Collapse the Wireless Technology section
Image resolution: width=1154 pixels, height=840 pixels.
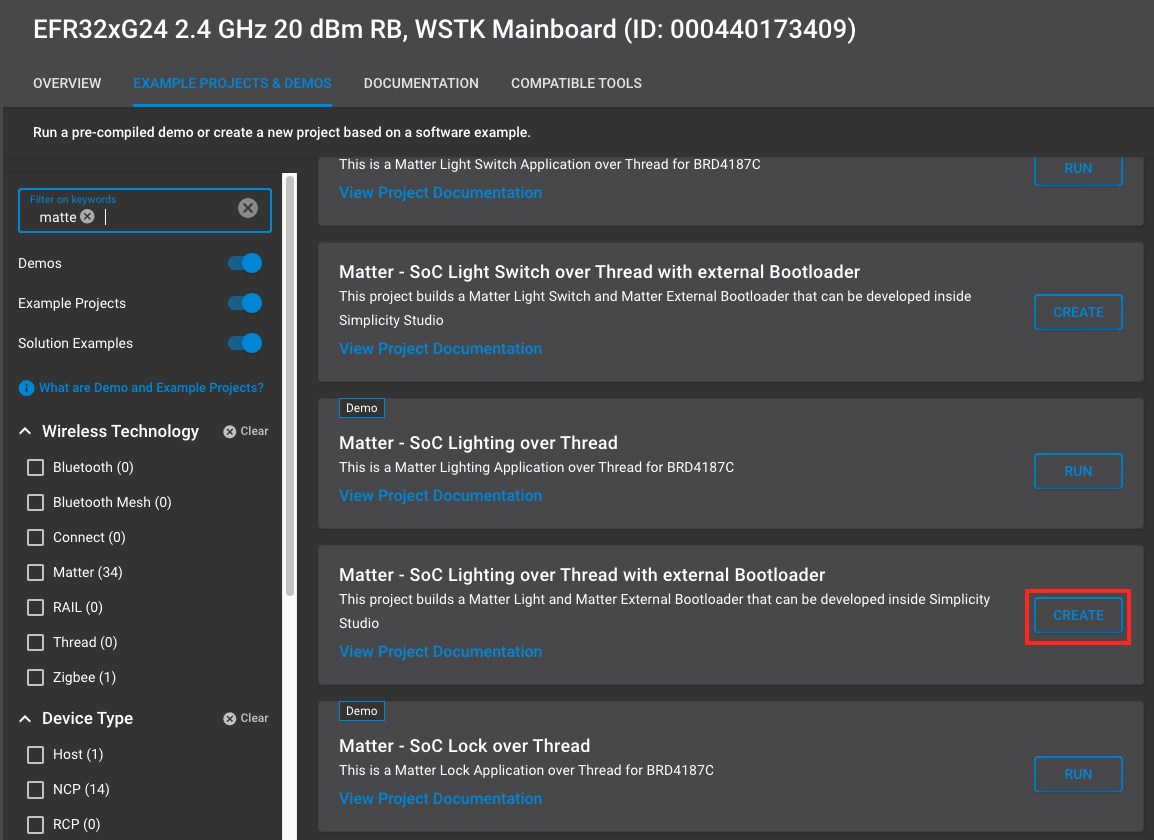[x=26, y=431]
